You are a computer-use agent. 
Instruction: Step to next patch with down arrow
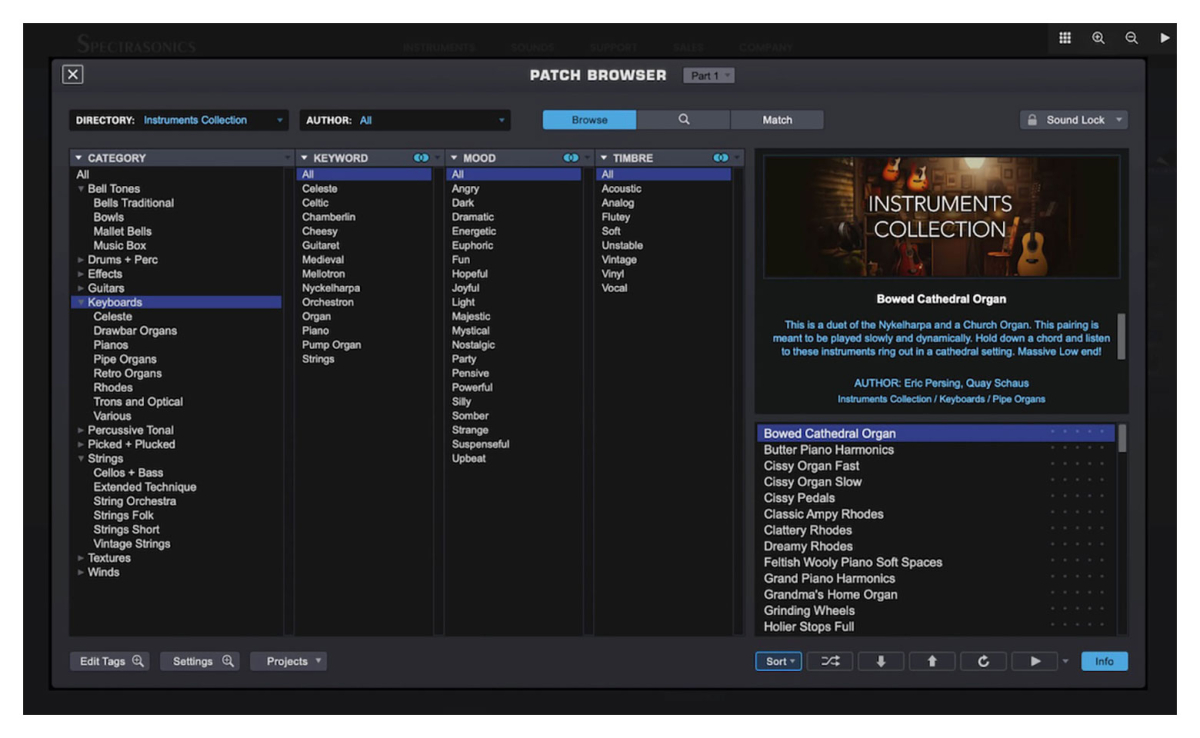[x=881, y=661]
